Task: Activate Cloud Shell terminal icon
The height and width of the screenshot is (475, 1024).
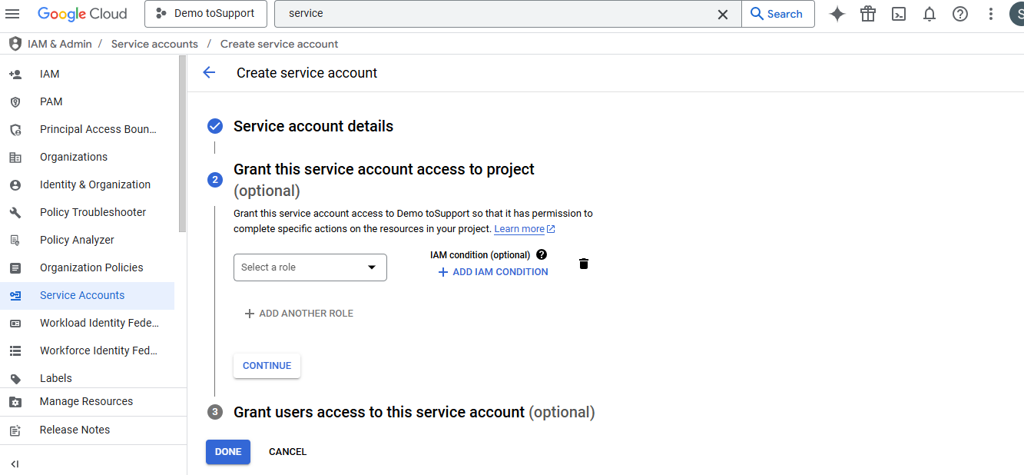Action: (899, 14)
